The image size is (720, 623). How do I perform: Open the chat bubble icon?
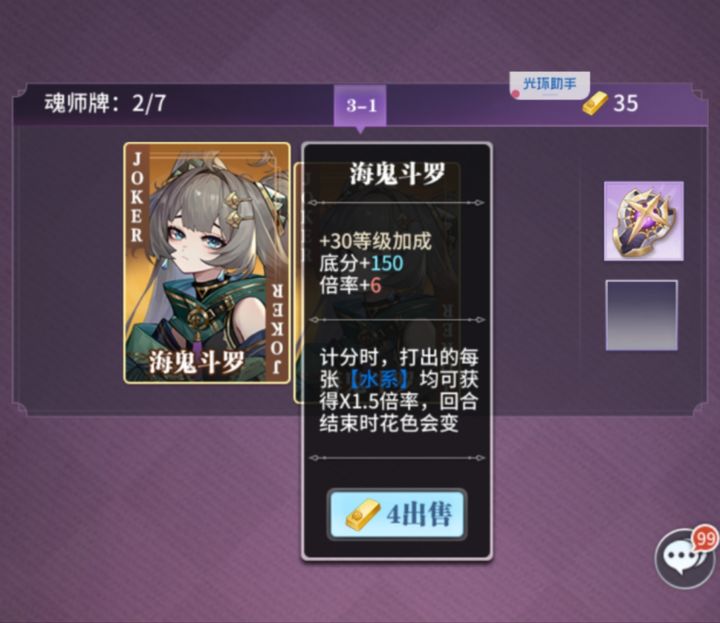click(x=683, y=559)
